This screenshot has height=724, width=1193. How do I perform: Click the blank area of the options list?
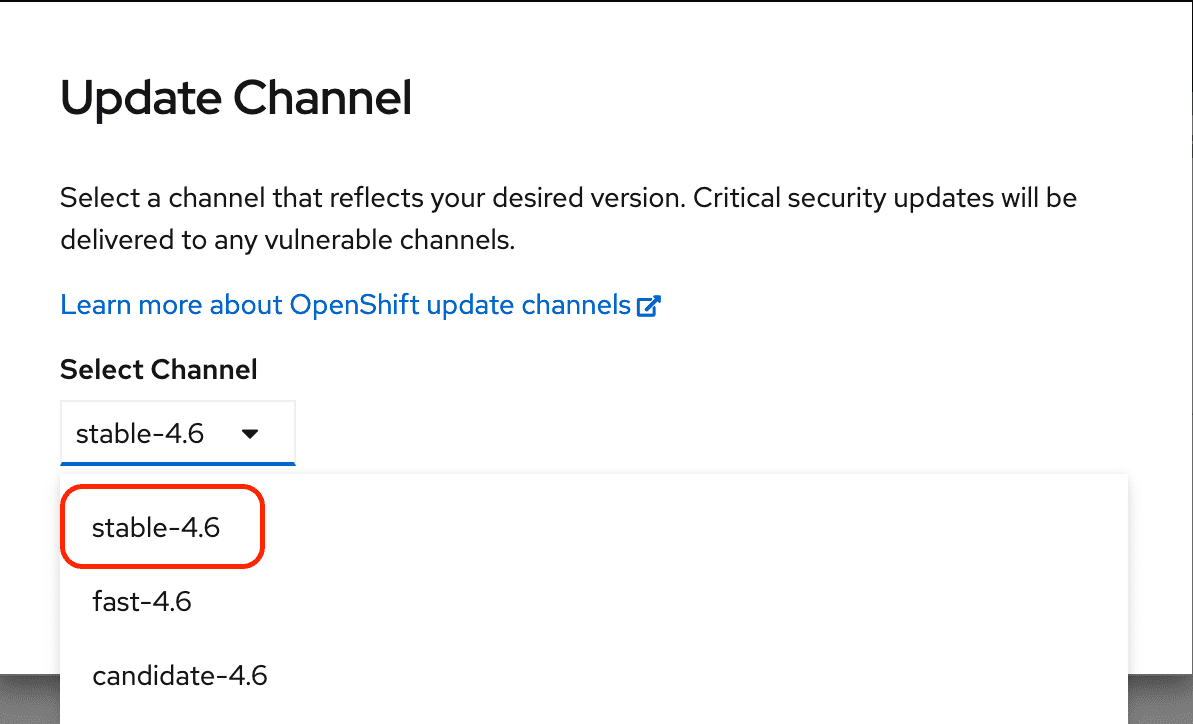[685, 601]
